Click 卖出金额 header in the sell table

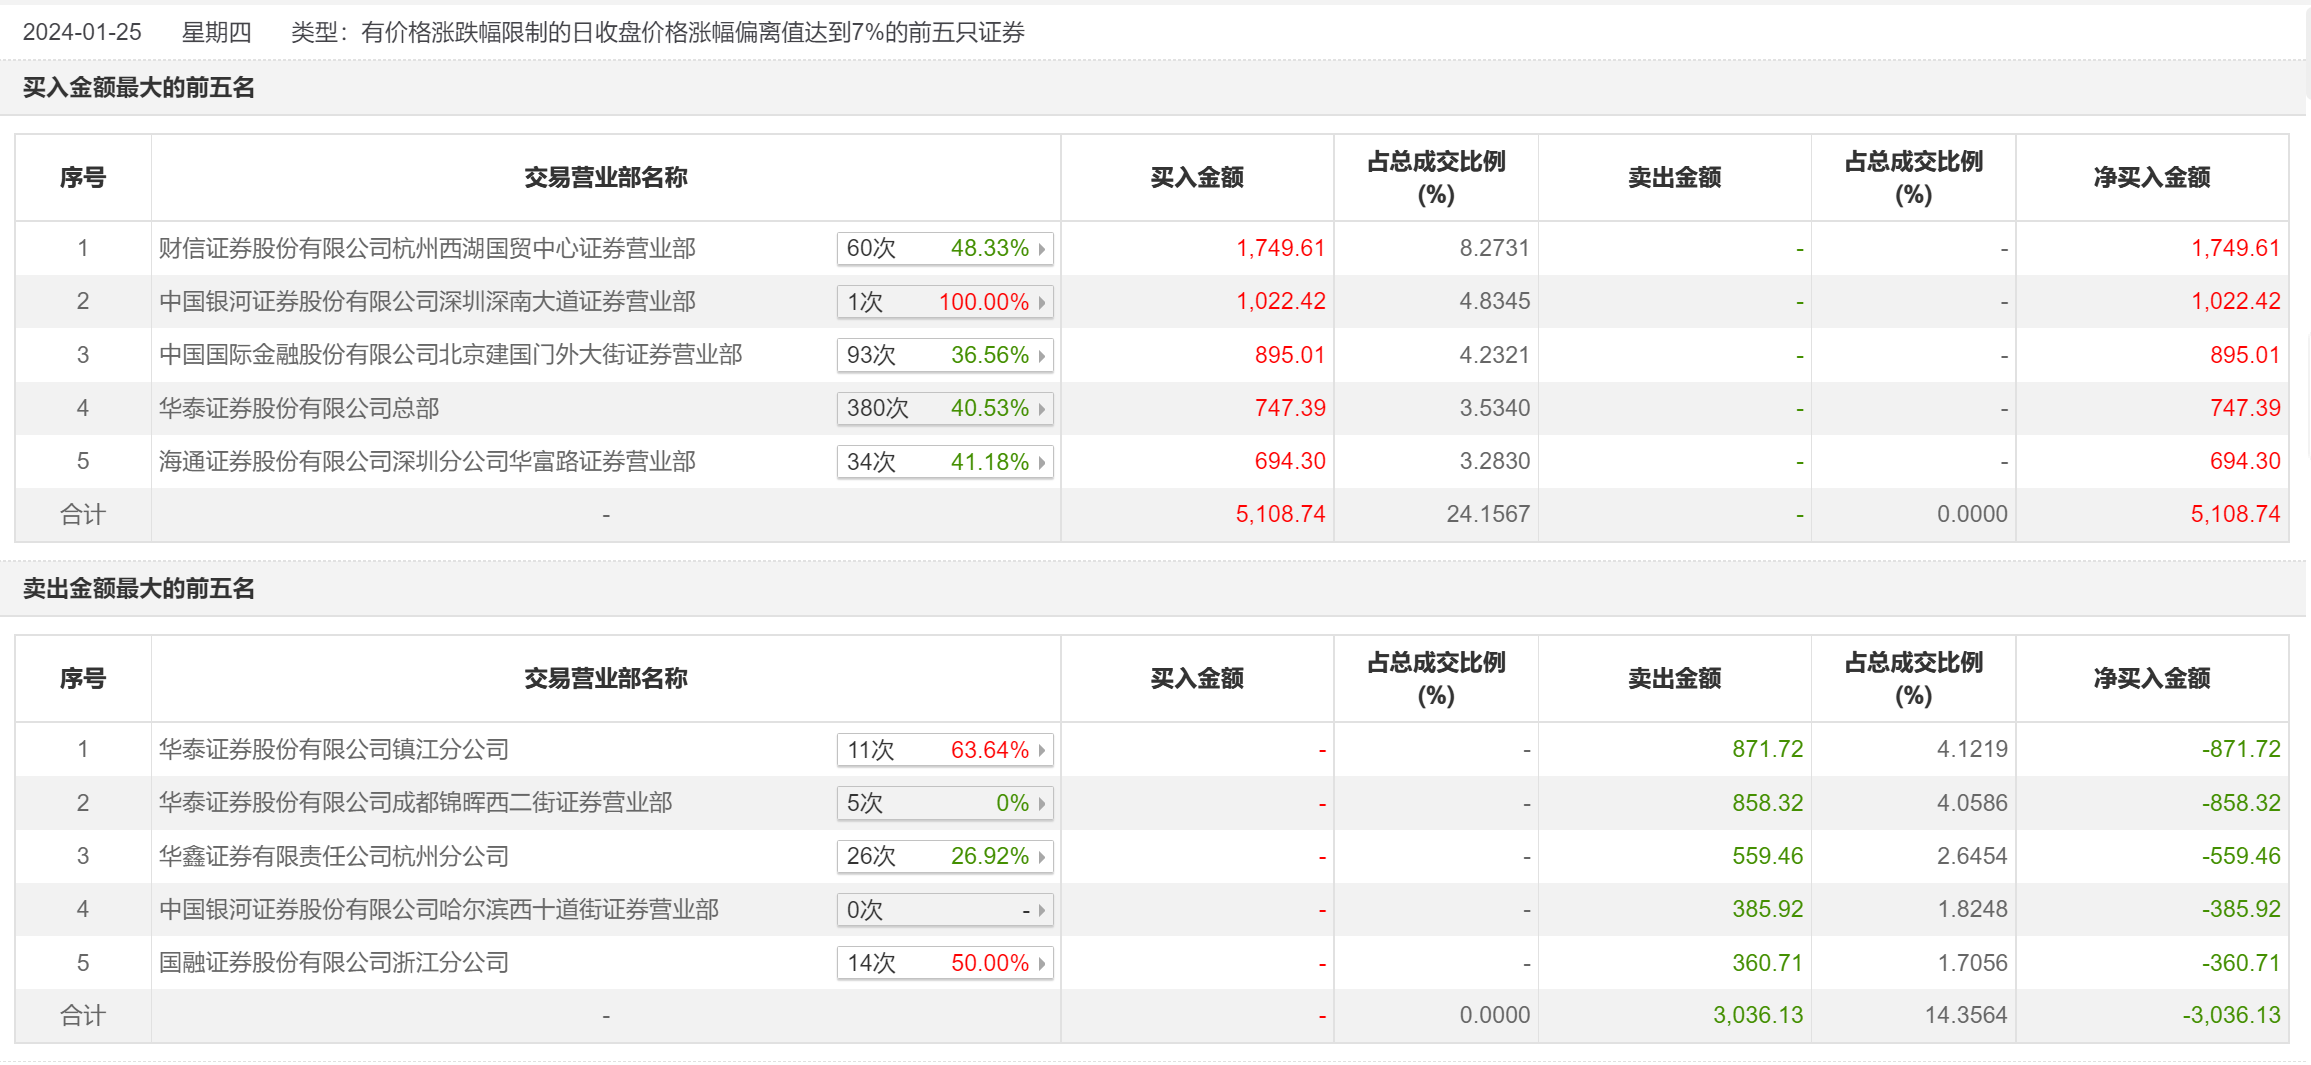[x=1675, y=679]
